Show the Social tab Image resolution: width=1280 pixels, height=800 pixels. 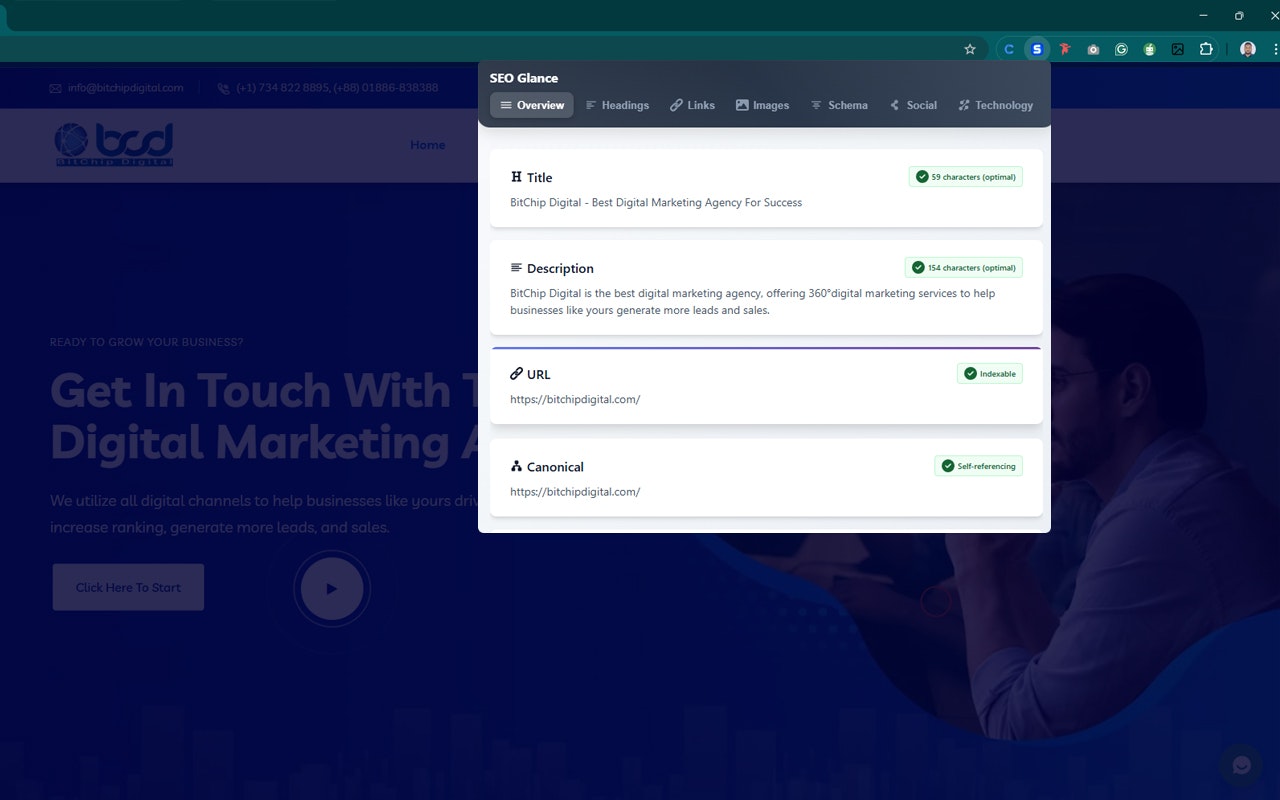point(913,105)
